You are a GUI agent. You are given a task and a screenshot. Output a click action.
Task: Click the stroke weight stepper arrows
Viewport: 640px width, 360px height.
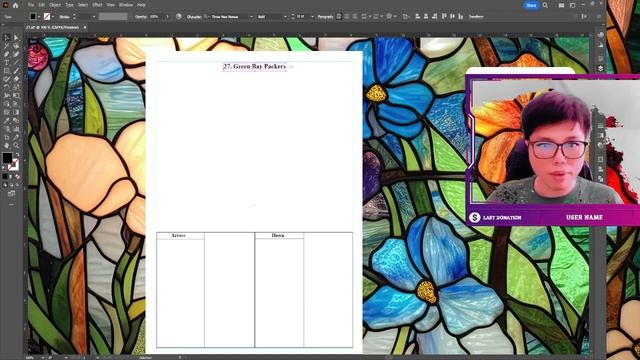(x=74, y=17)
